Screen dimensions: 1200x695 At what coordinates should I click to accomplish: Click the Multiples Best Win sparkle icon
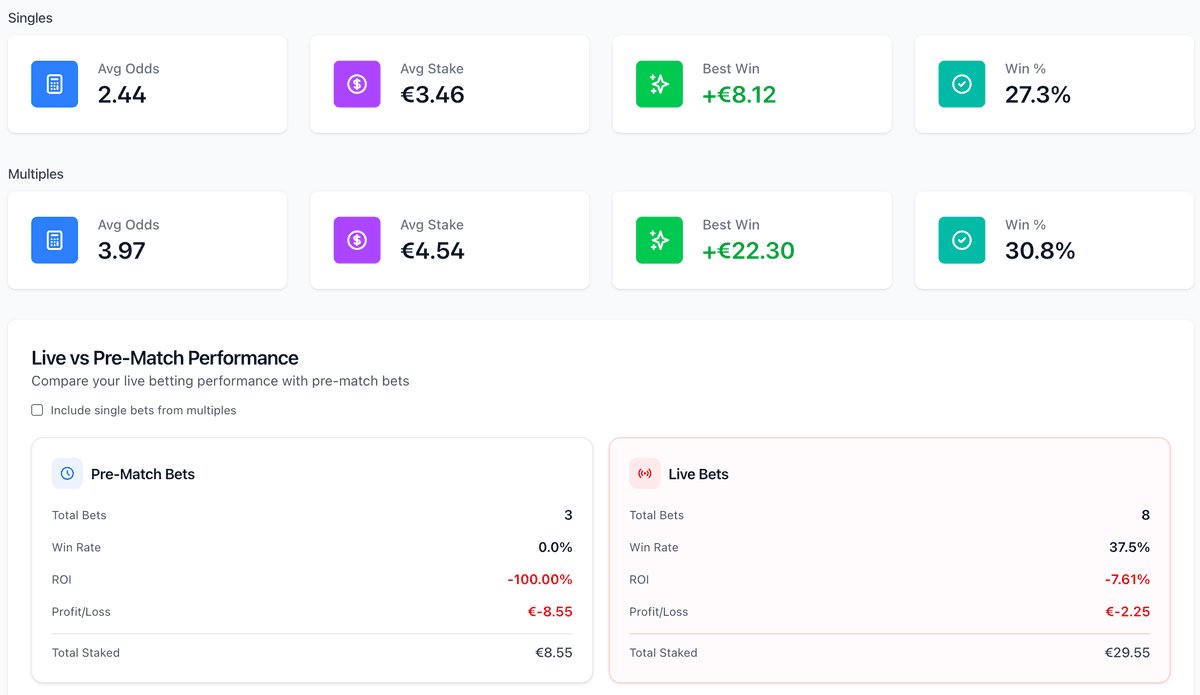point(659,240)
